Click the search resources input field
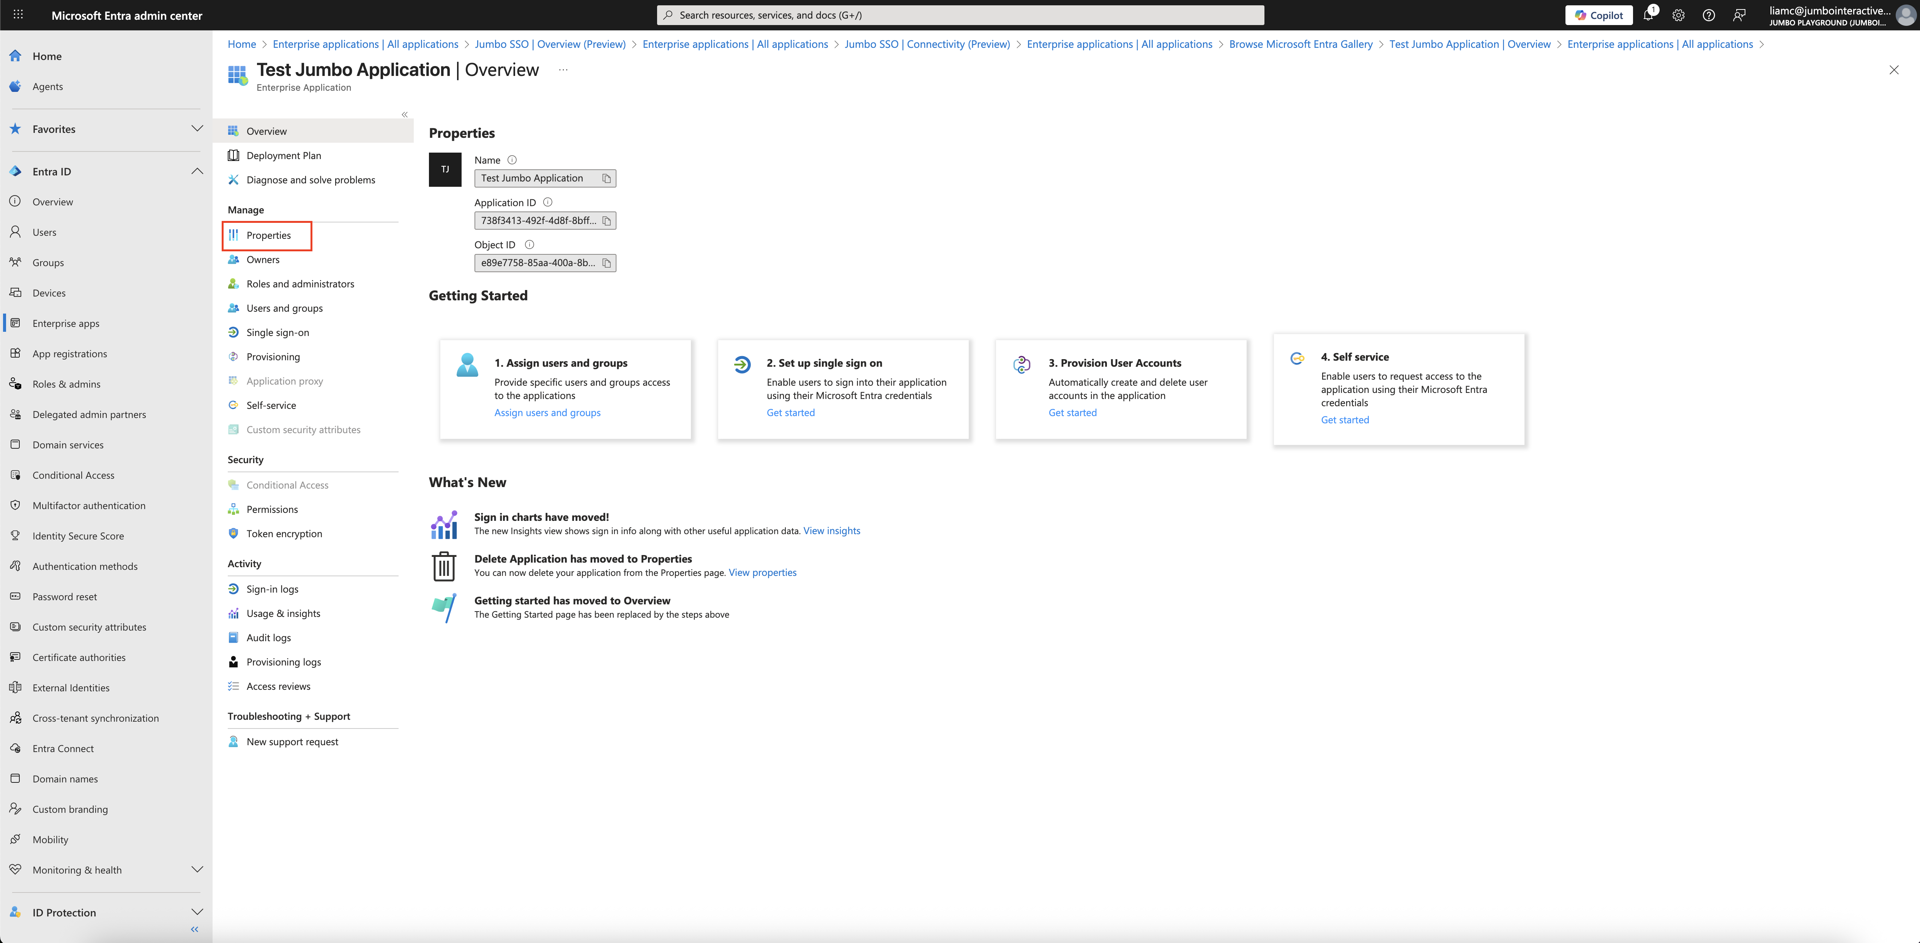Screen dimensions: 1920x943 point(960,15)
